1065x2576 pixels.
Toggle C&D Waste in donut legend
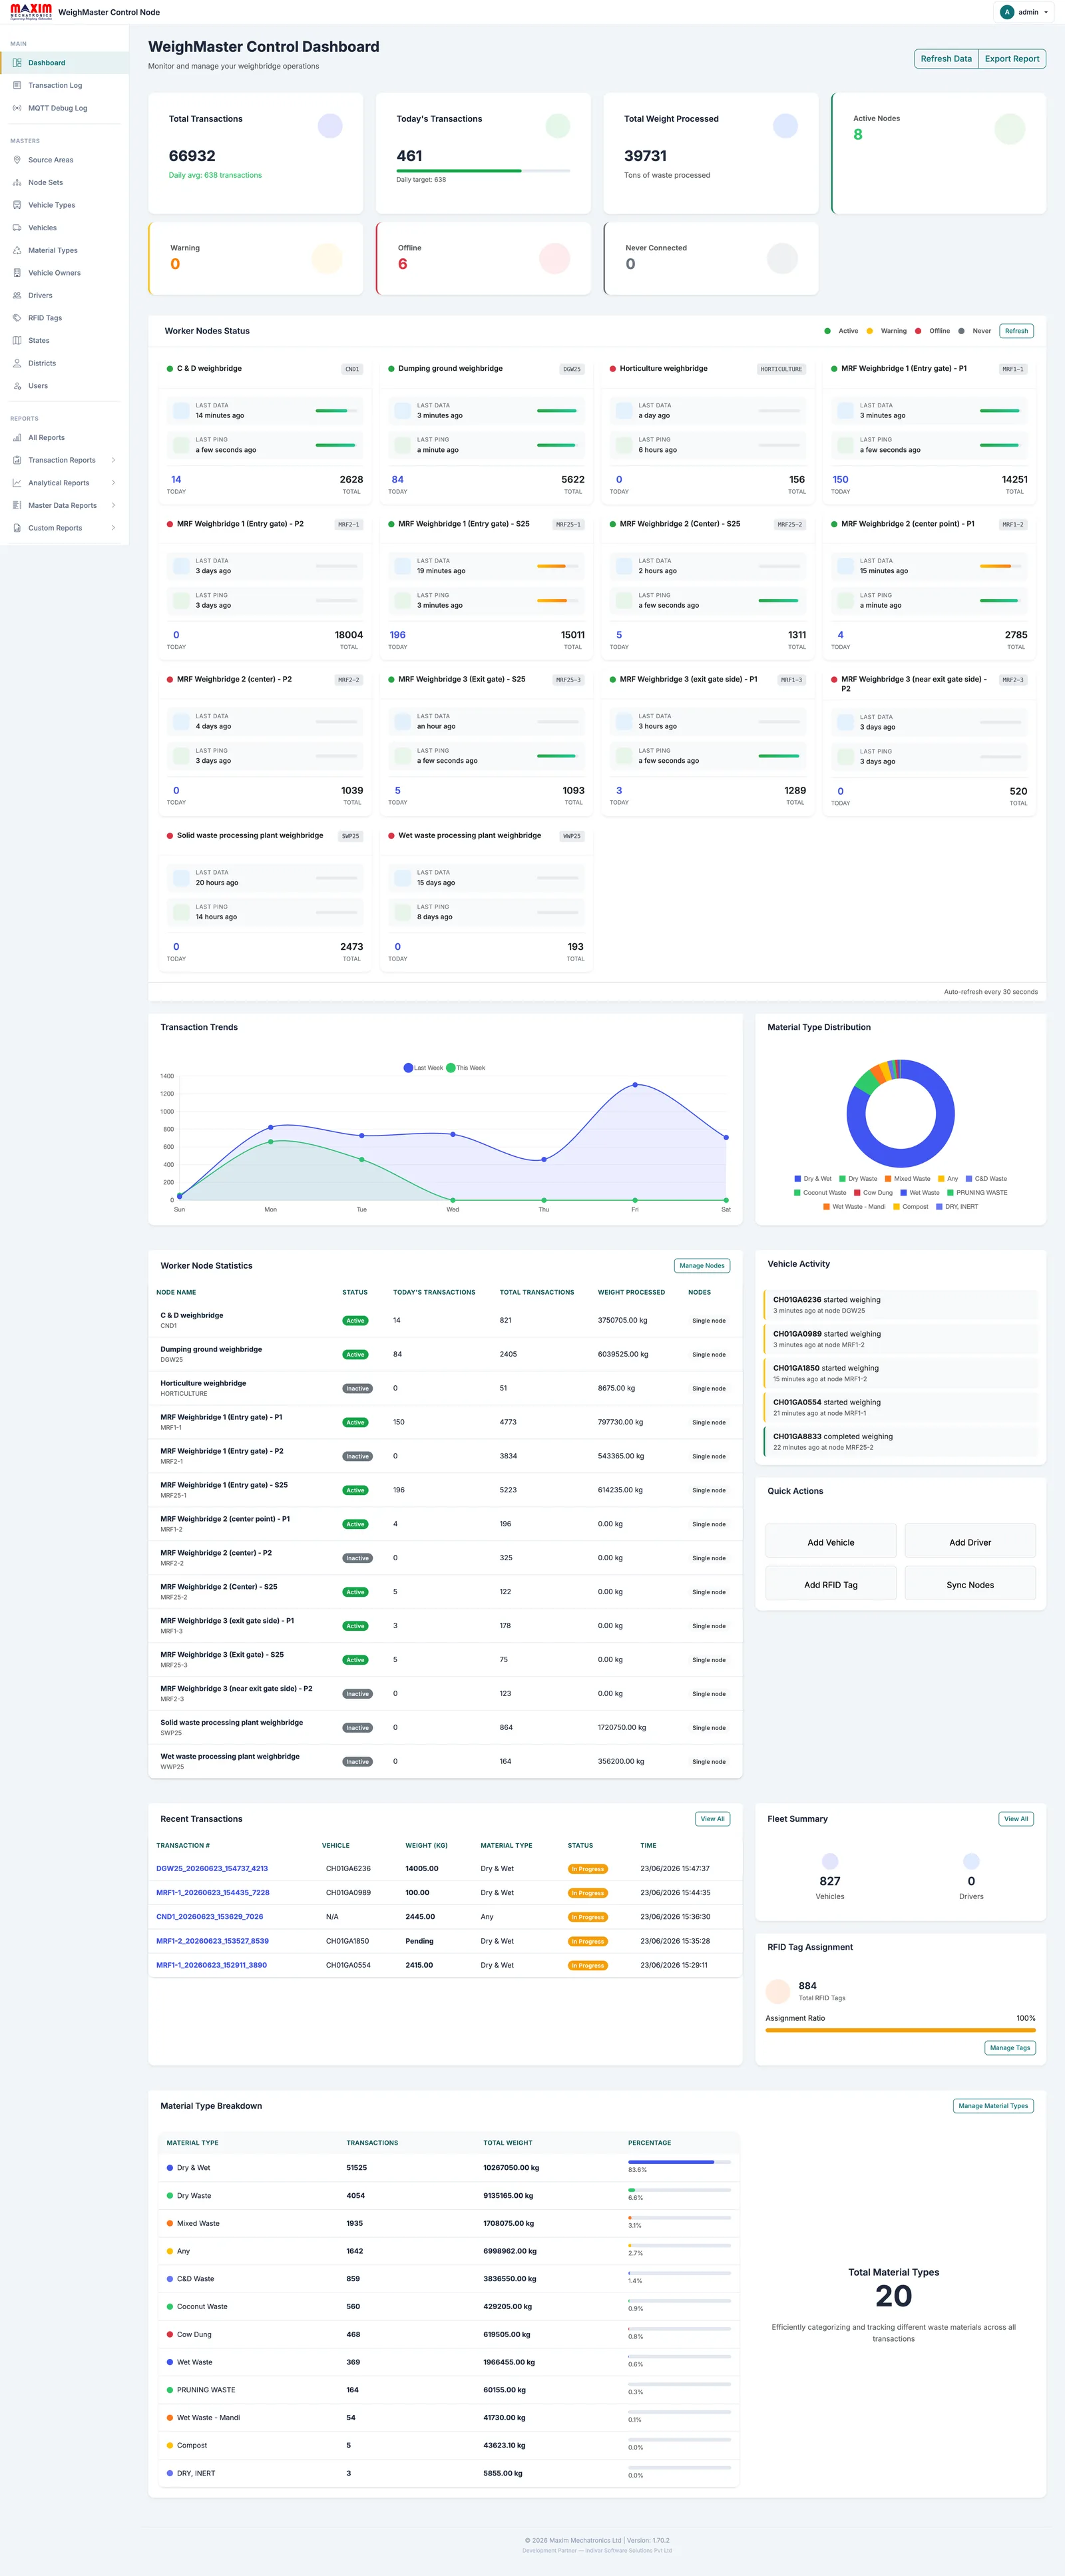pos(986,1179)
